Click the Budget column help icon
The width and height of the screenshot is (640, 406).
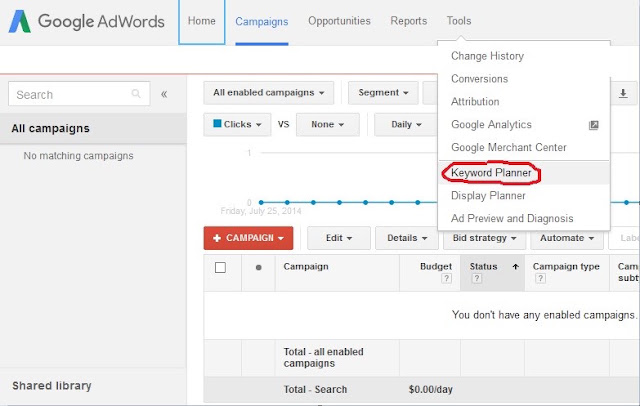(447, 278)
